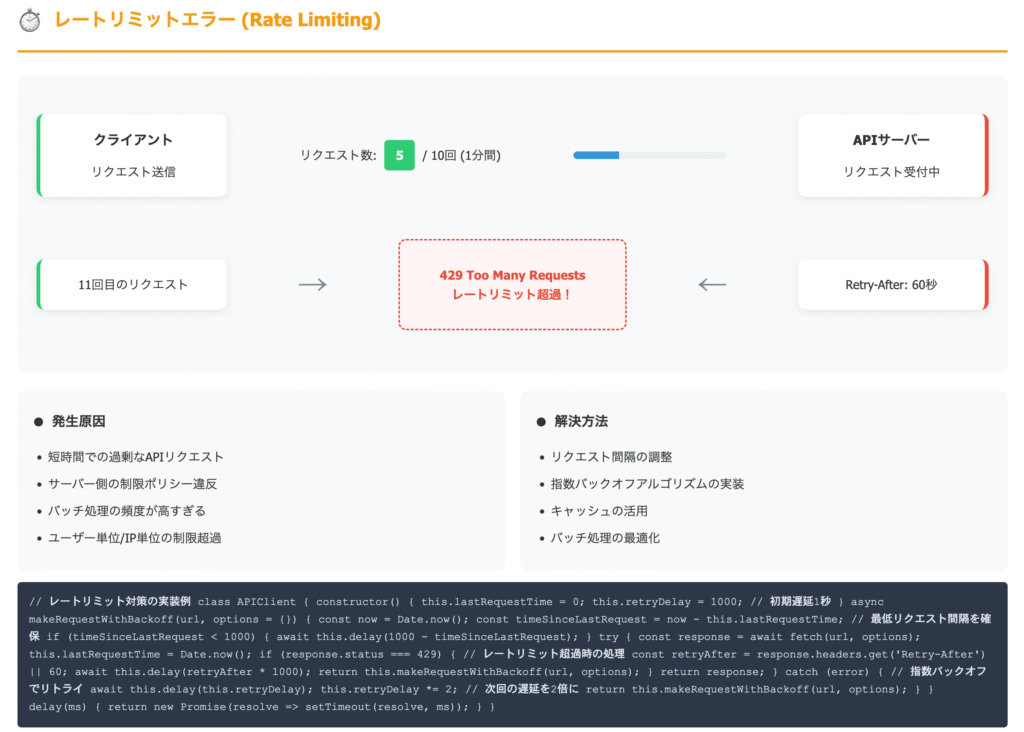1024x732 pixels.
Task: Click the black bullet icon next to 解決方法
Action: point(541,422)
